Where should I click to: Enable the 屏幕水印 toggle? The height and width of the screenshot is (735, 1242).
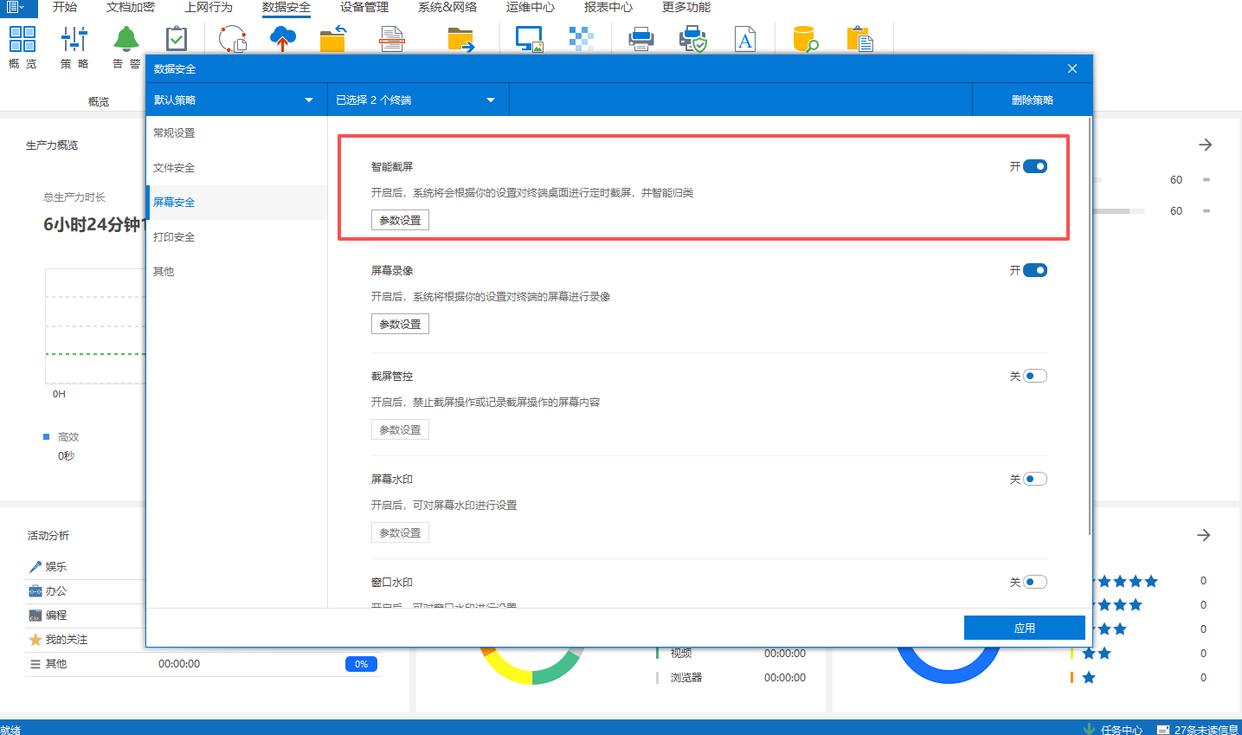[1035, 479]
